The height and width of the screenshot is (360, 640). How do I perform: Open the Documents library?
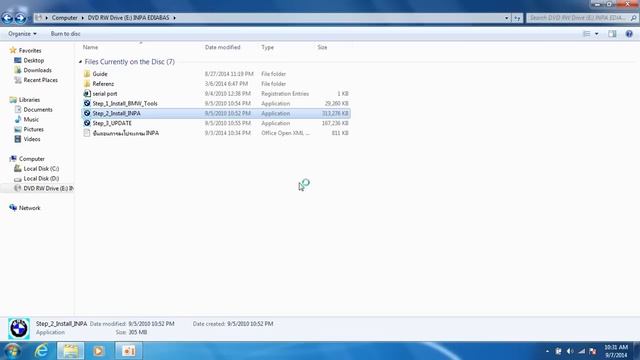tap(38, 110)
